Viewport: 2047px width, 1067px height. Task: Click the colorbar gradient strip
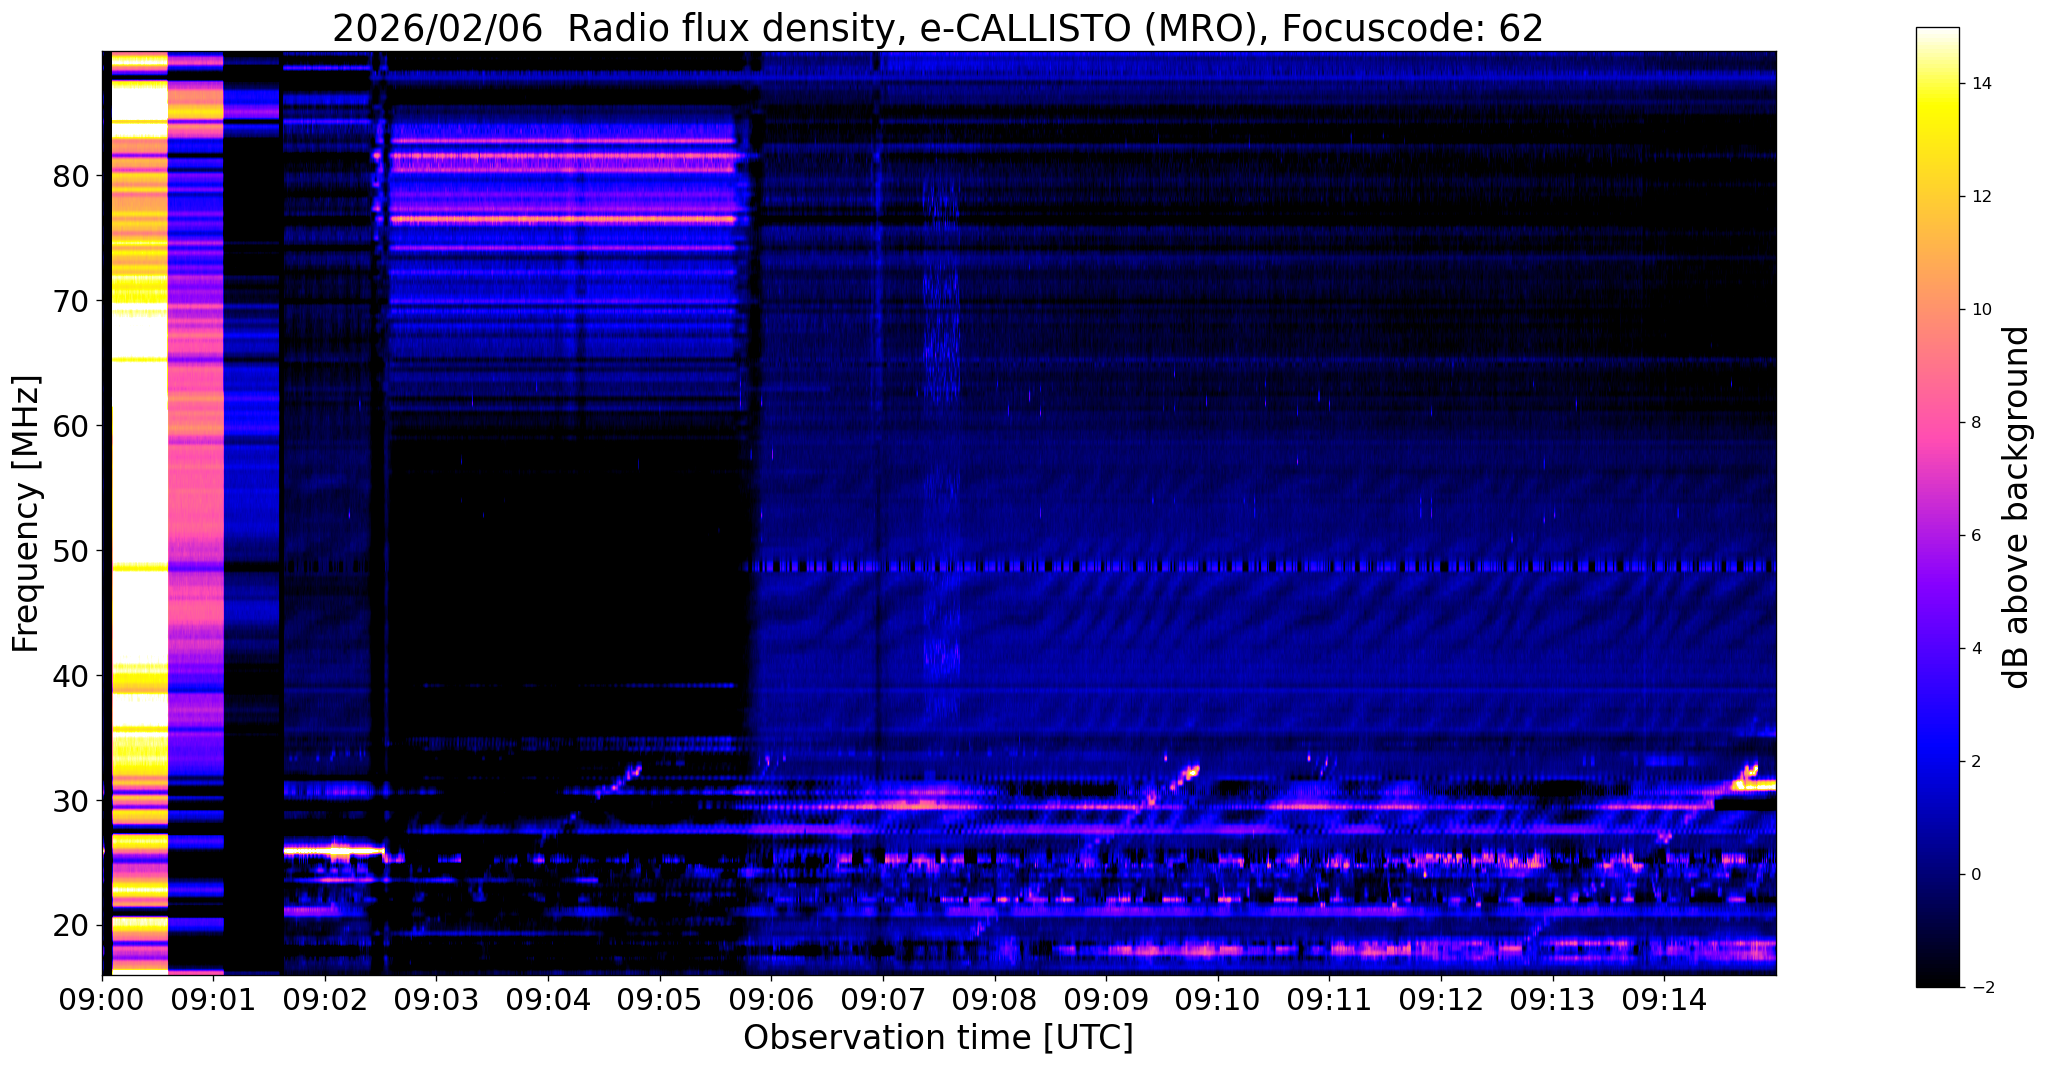(x=1937, y=507)
